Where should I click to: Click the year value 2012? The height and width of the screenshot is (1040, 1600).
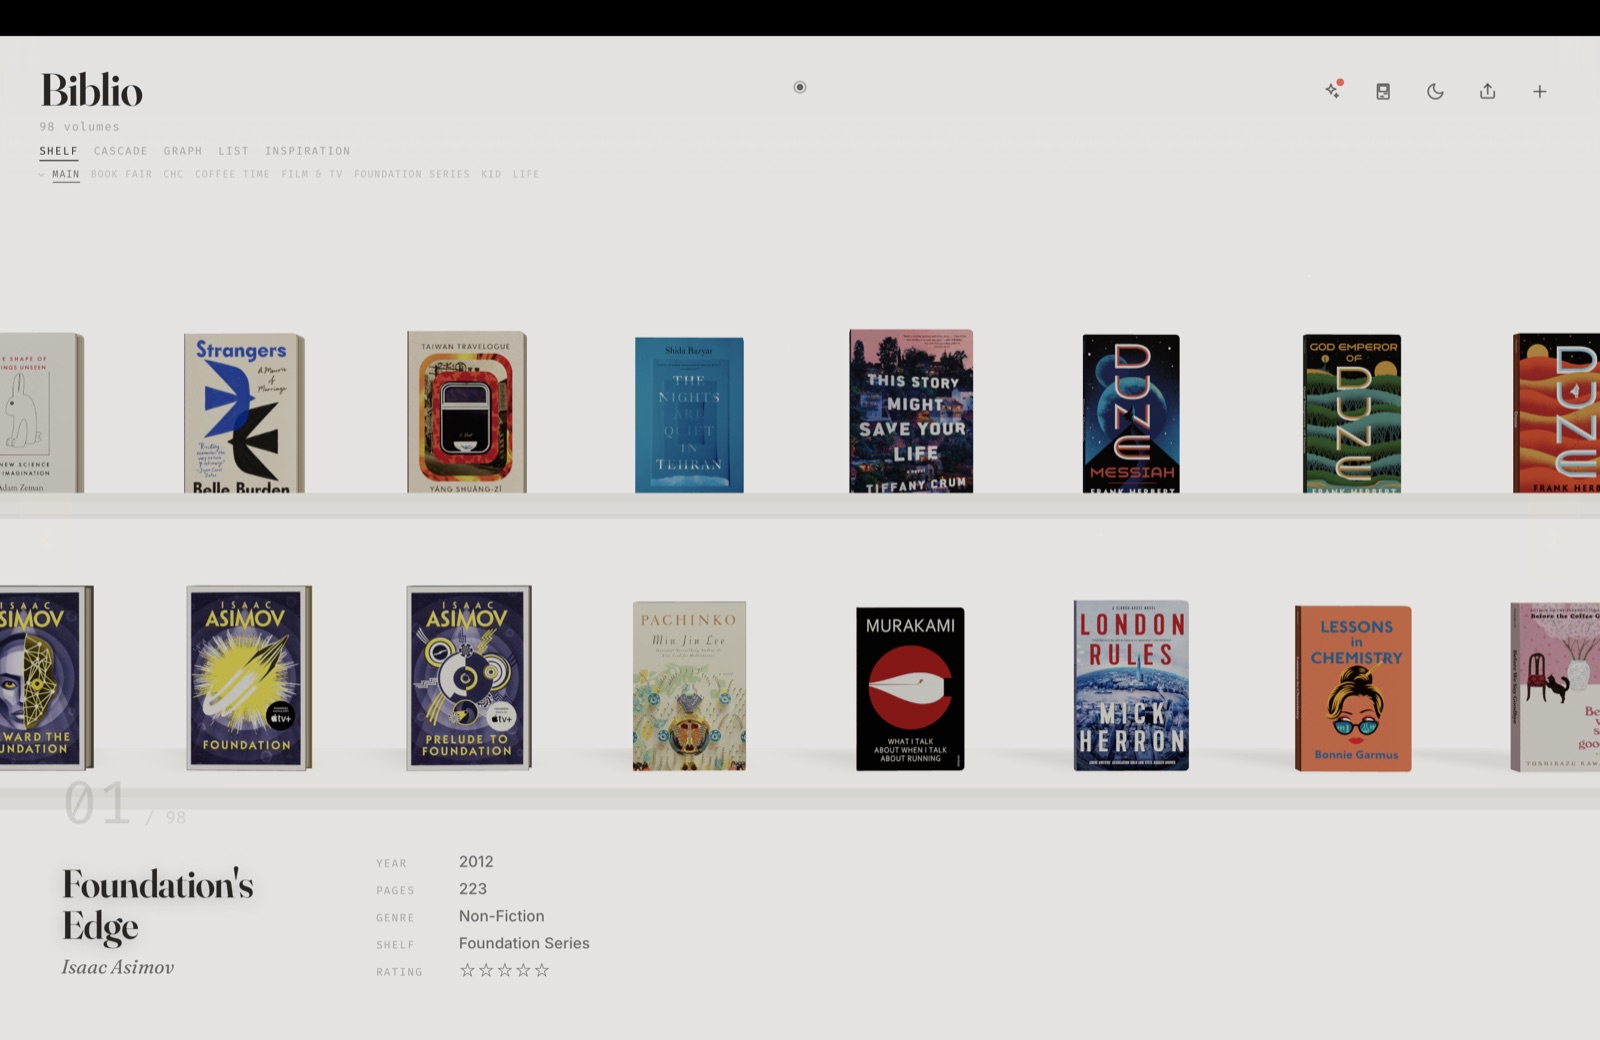(x=476, y=861)
